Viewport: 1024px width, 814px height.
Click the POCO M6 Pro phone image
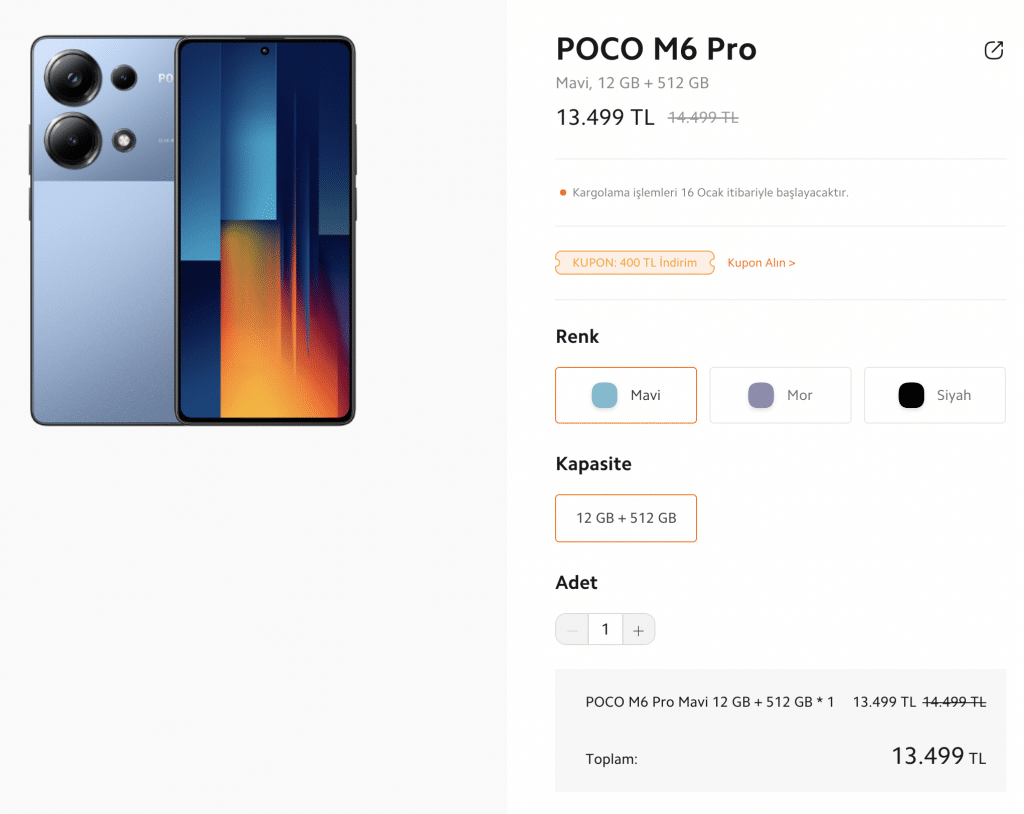[x=193, y=231]
